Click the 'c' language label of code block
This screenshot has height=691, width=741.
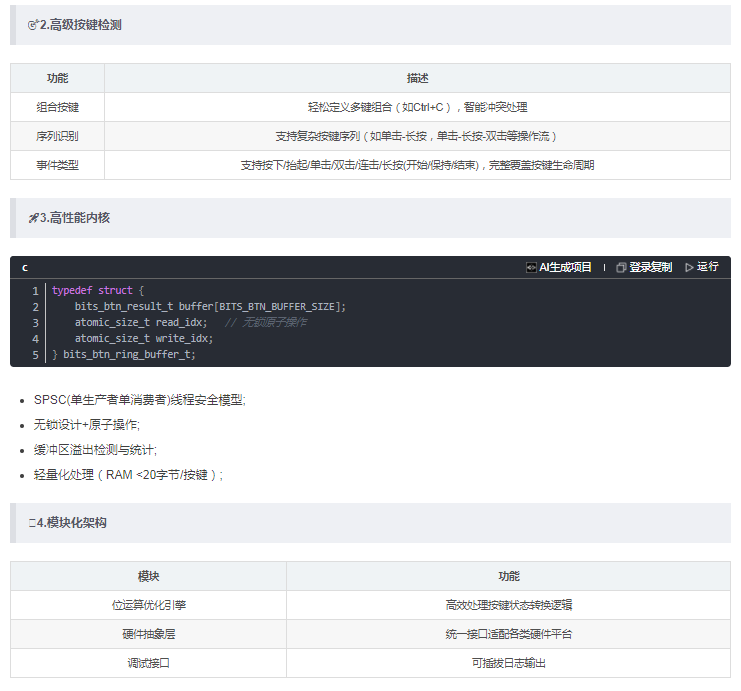click(25, 268)
